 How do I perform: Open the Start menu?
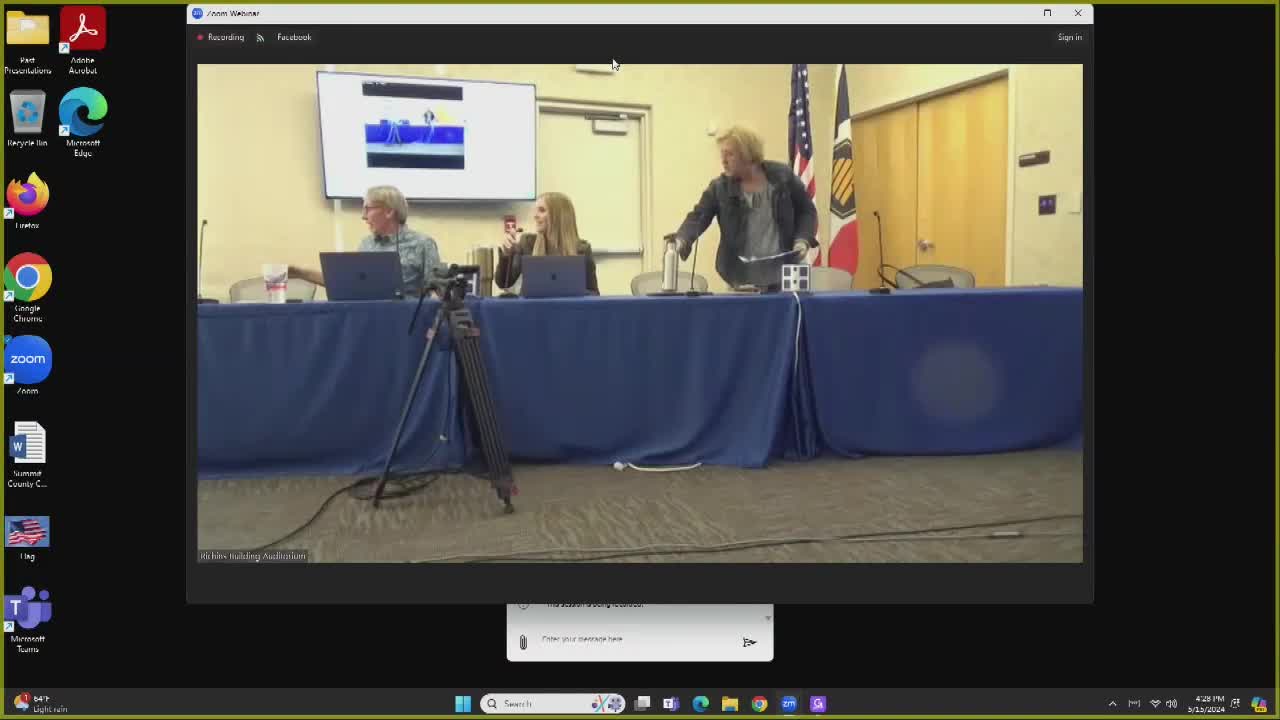462,703
